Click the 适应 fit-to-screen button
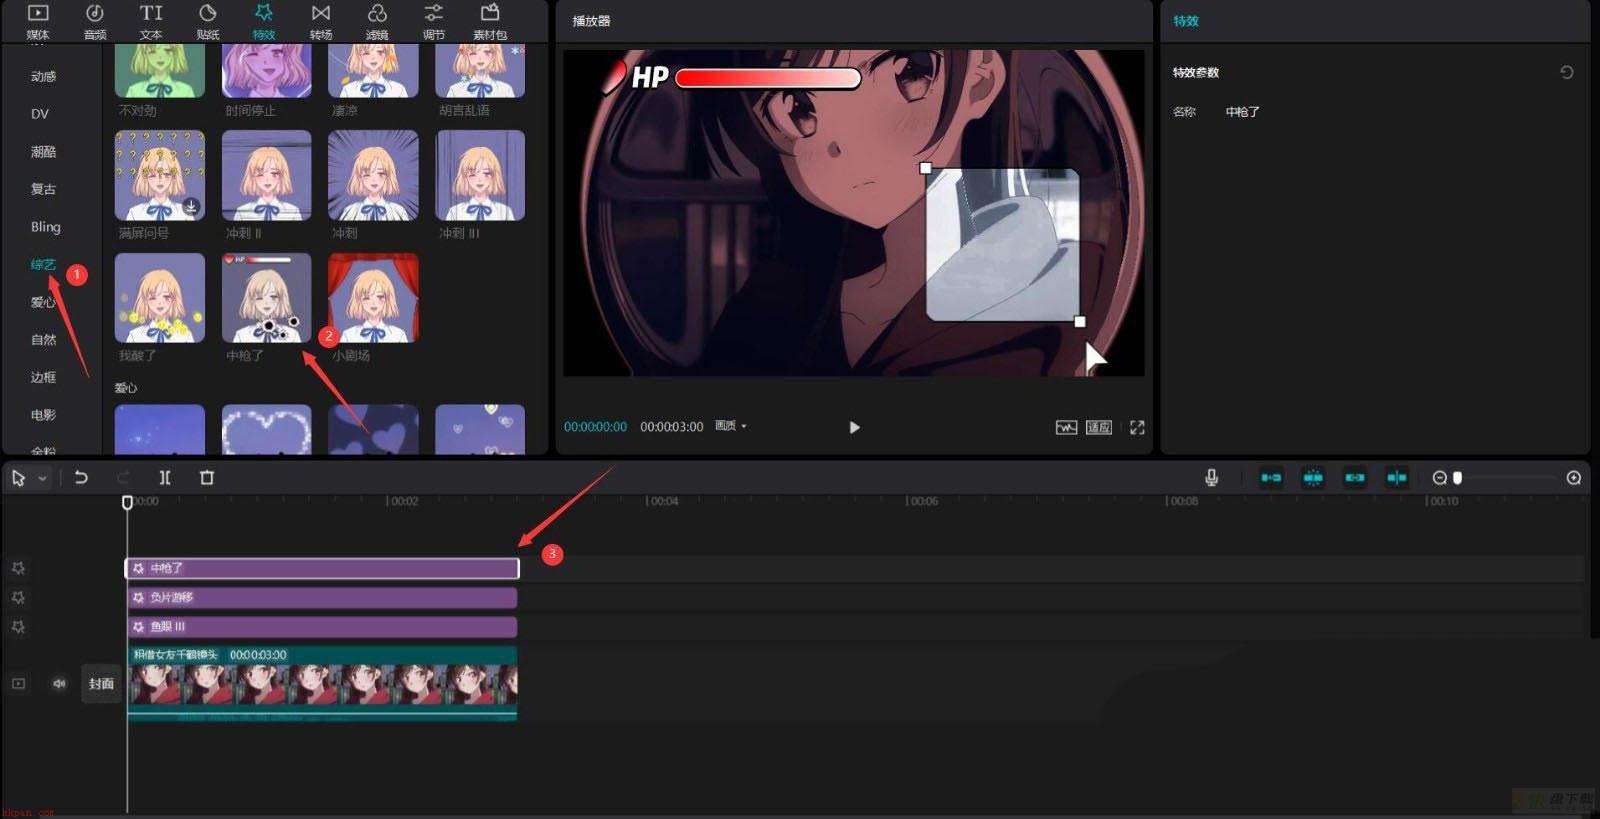1600x819 pixels. [x=1099, y=427]
